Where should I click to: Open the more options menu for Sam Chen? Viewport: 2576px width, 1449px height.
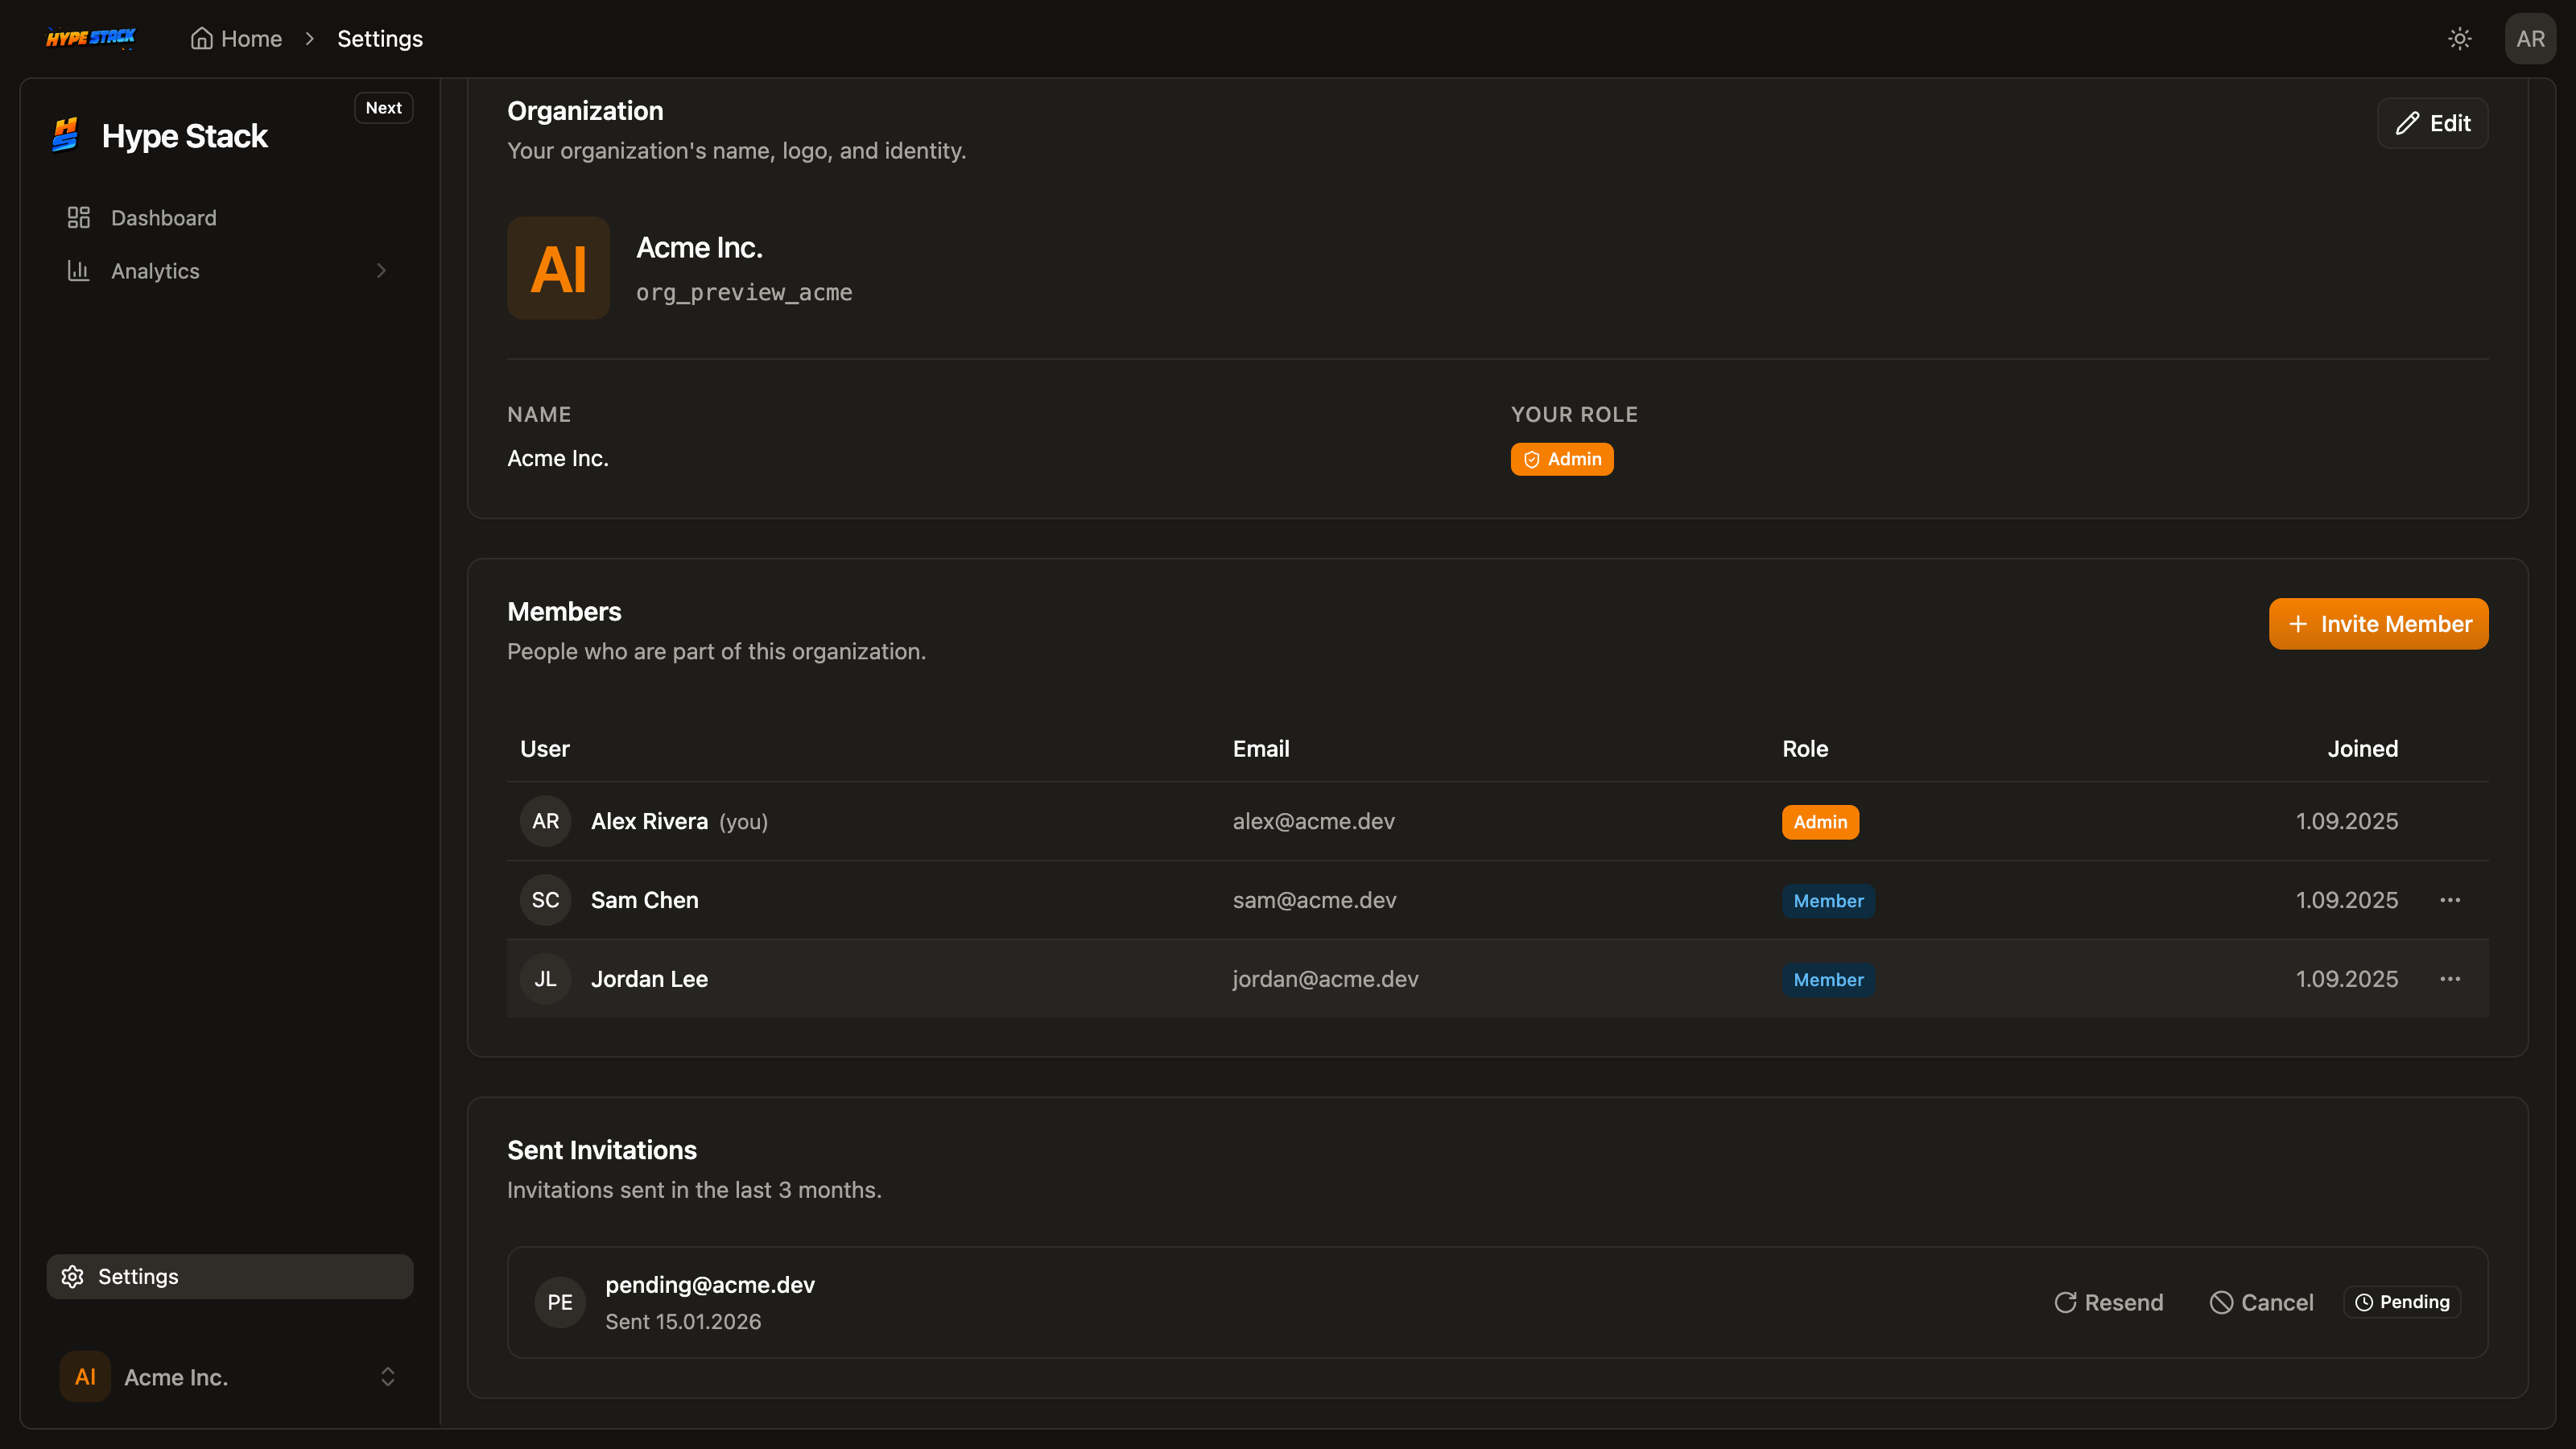tap(2450, 900)
